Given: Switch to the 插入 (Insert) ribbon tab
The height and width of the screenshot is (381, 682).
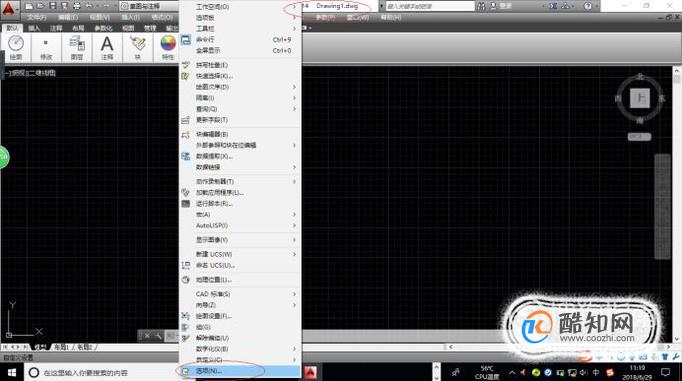Looking at the screenshot, I should (34, 28).
